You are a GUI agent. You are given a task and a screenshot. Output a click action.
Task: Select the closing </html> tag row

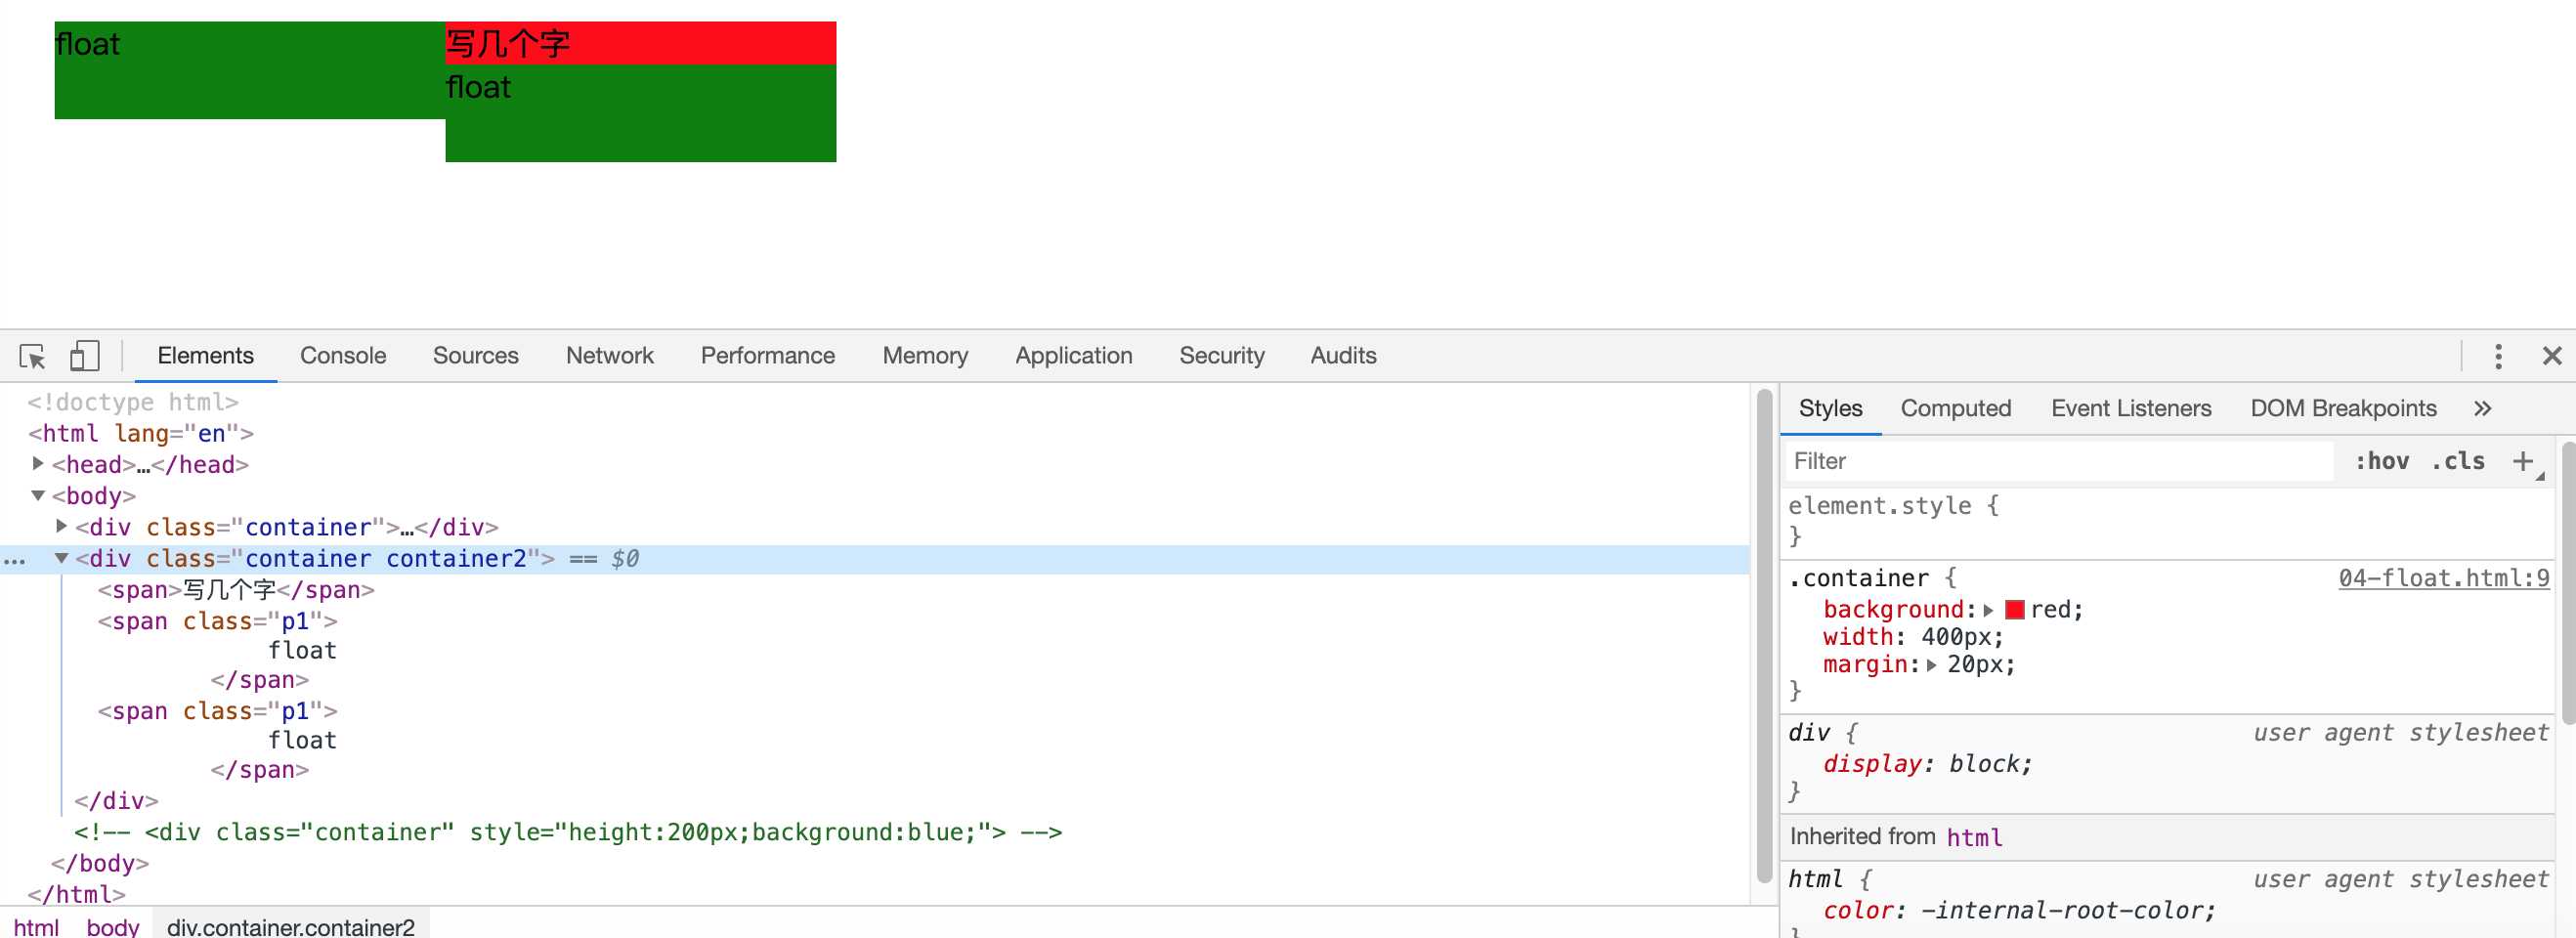77,894
